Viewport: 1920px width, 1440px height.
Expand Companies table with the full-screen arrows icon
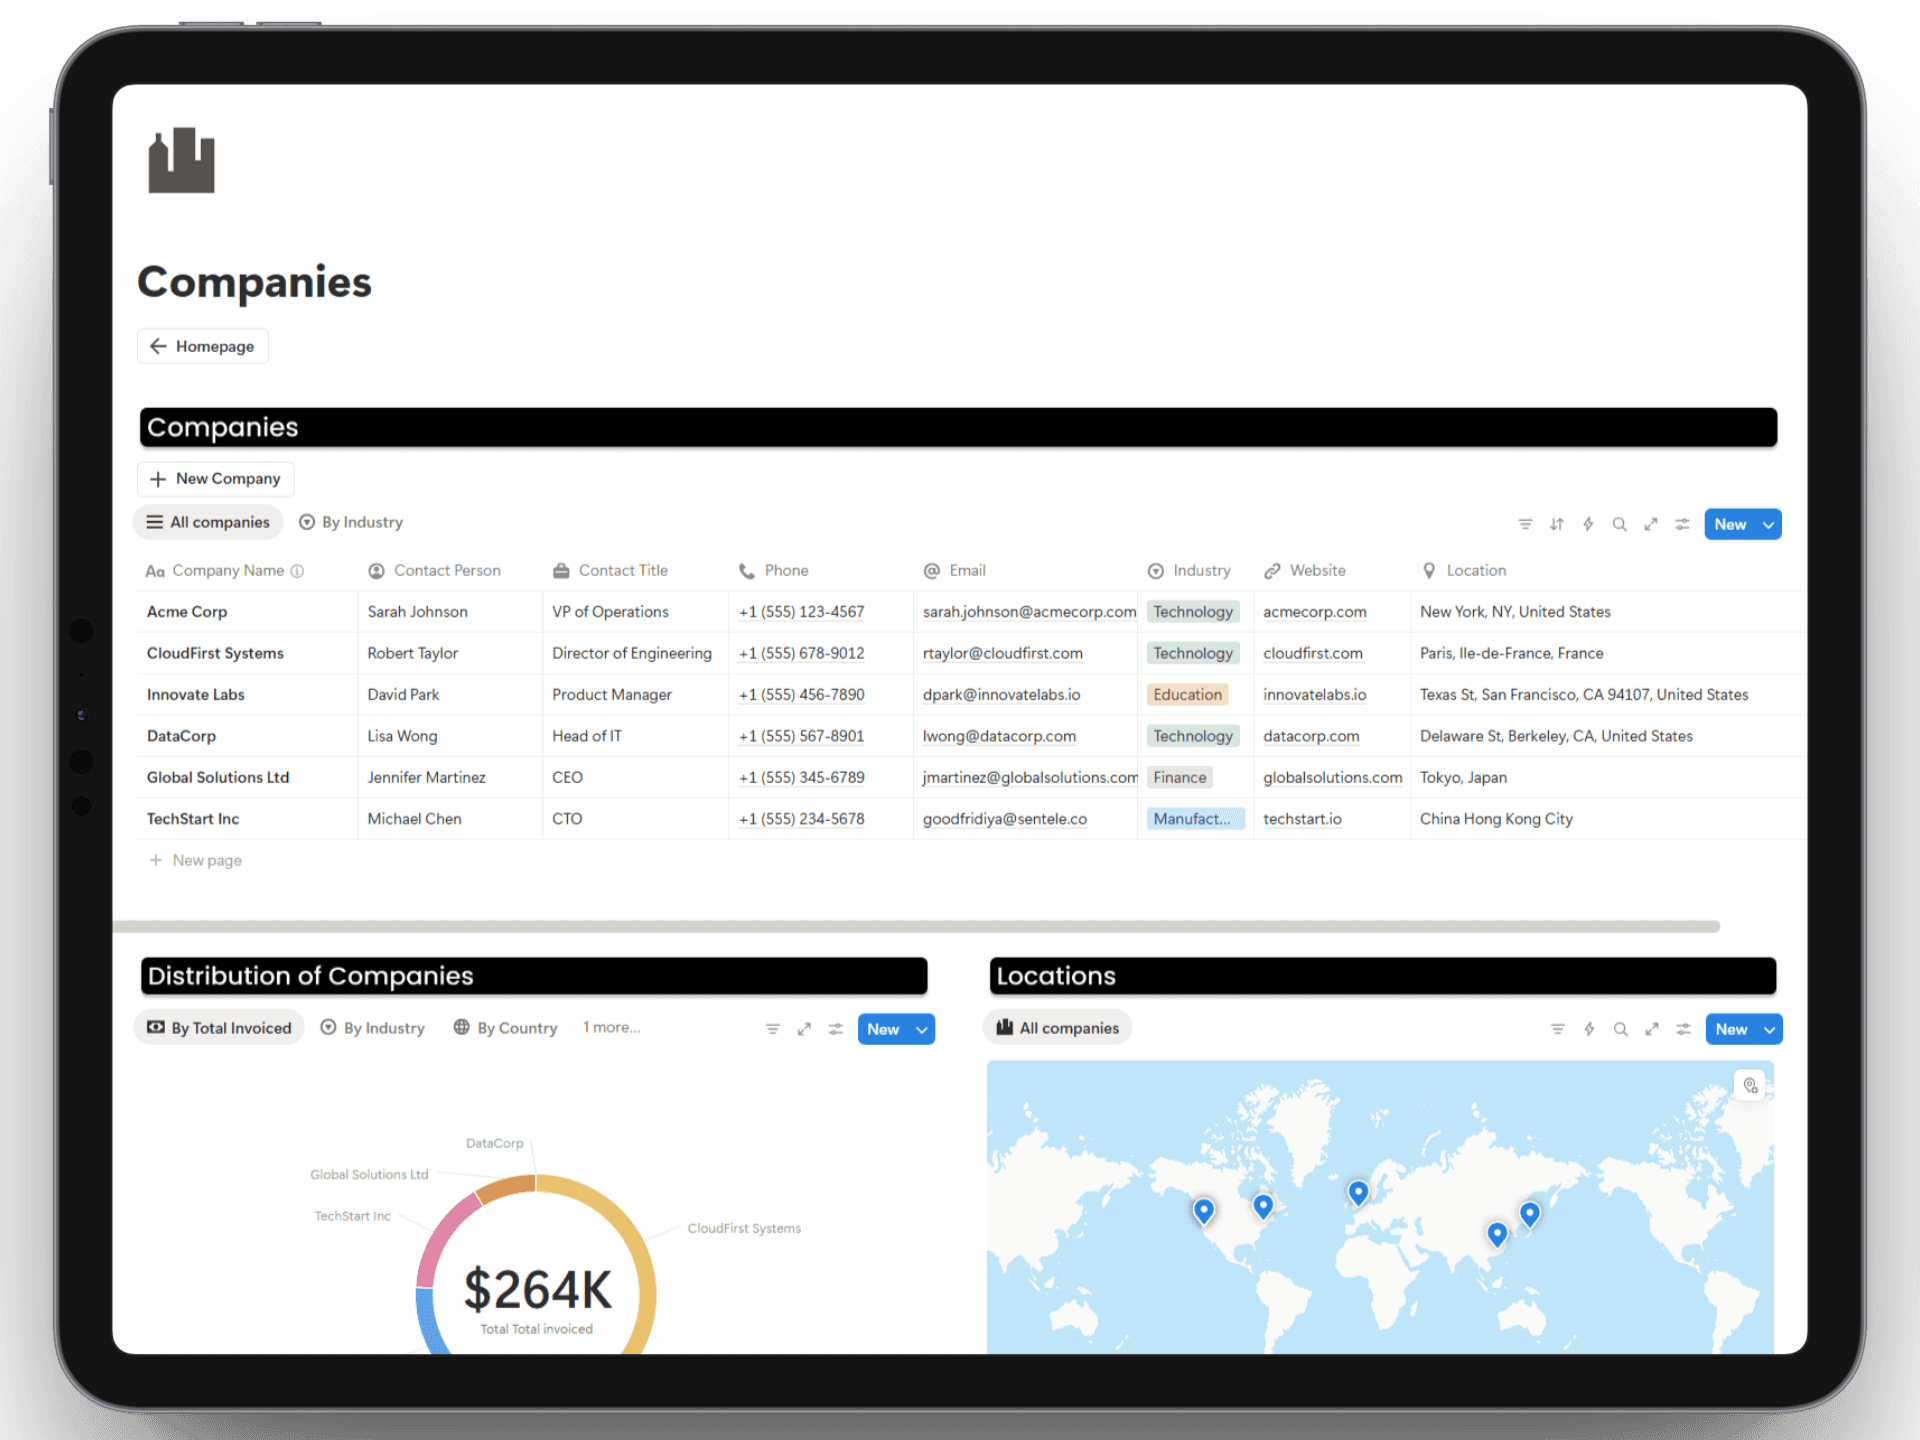click(x=1651, y=524)
